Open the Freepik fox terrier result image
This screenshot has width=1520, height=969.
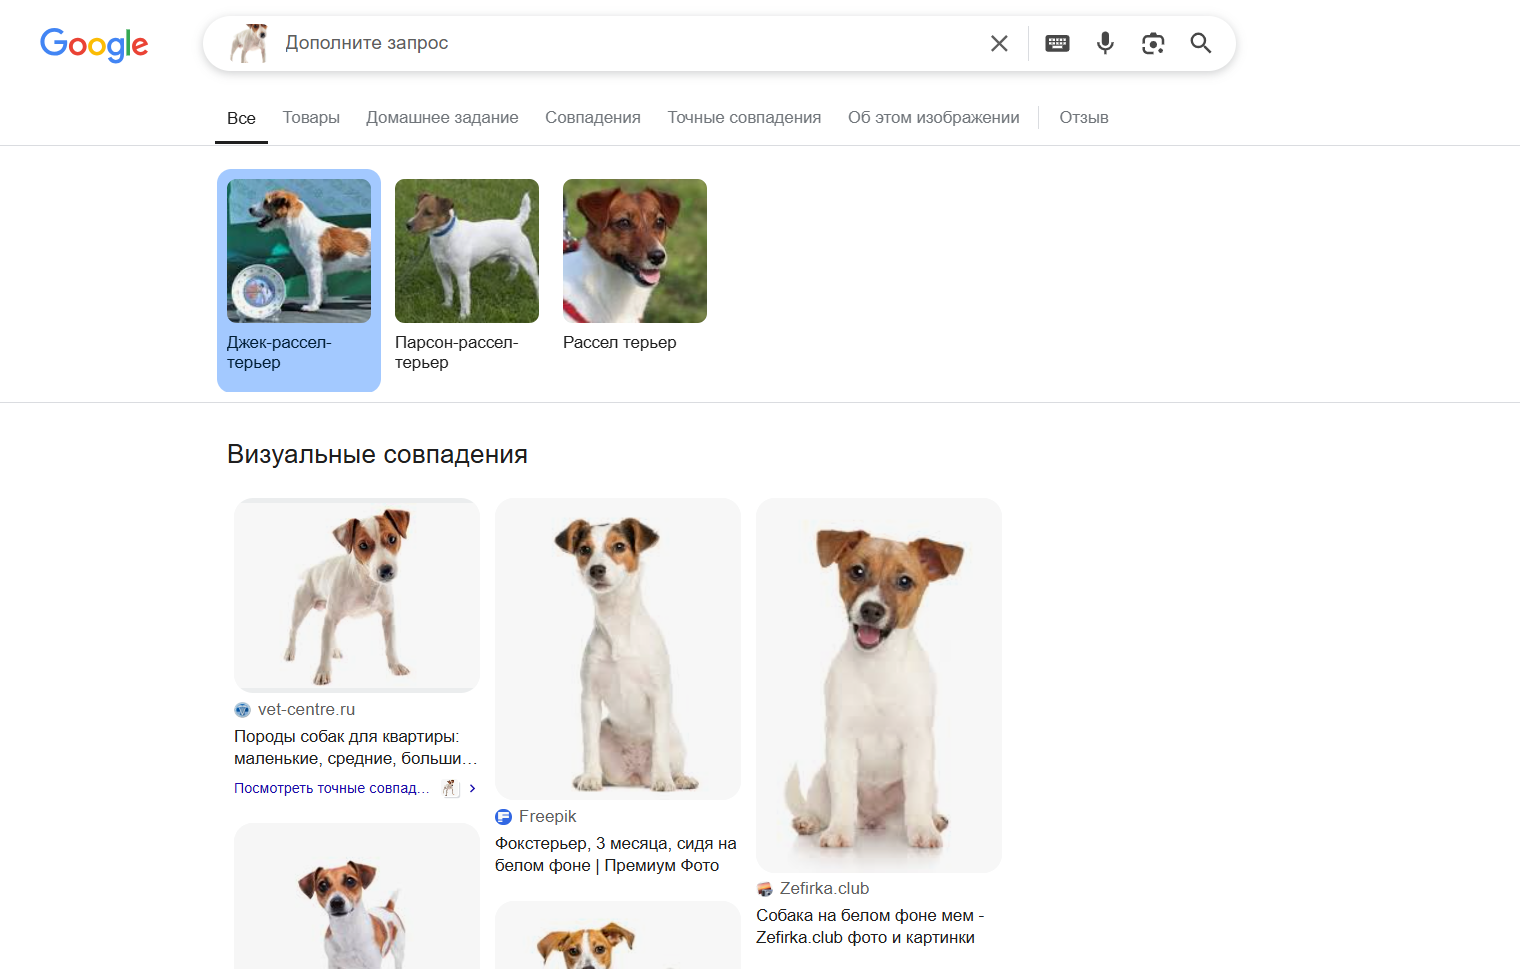(x=618, y=648)
